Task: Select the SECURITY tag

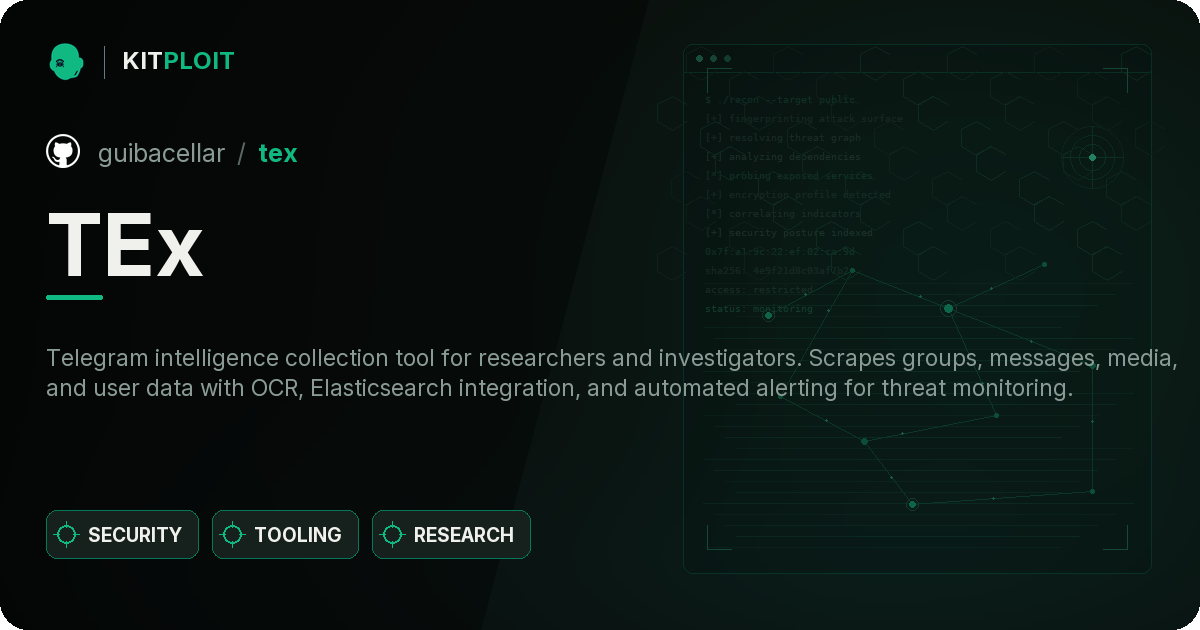Action: click(122, 535)
